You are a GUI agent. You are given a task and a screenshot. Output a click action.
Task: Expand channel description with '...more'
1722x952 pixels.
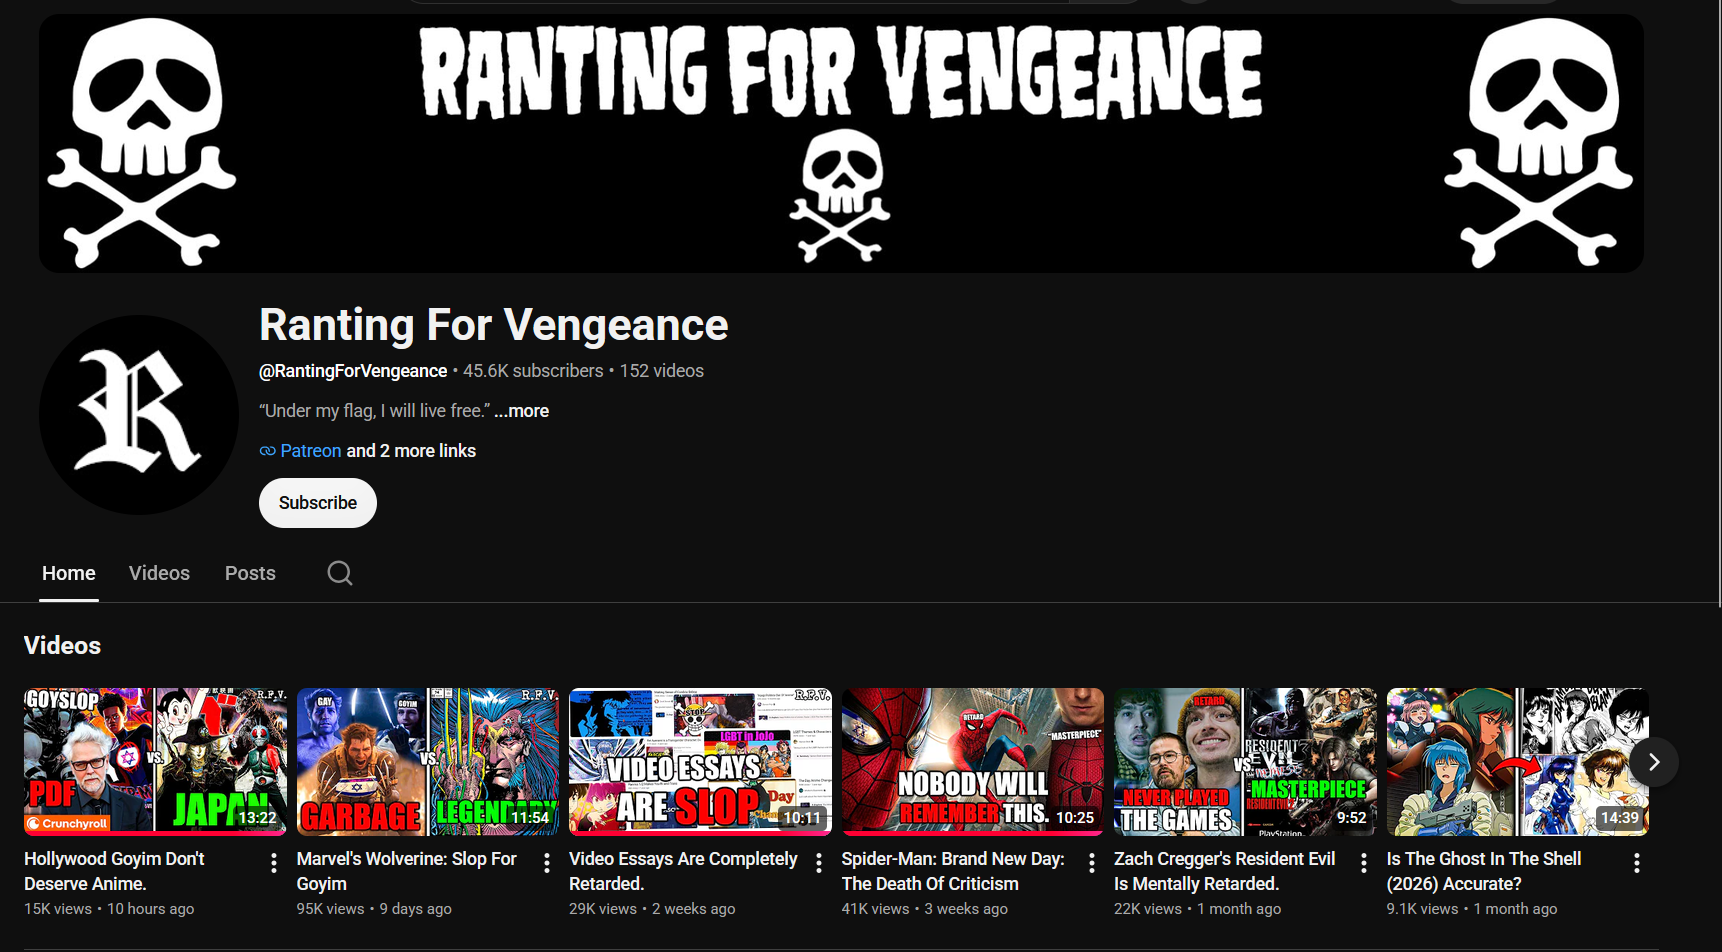tap(521, 411)
